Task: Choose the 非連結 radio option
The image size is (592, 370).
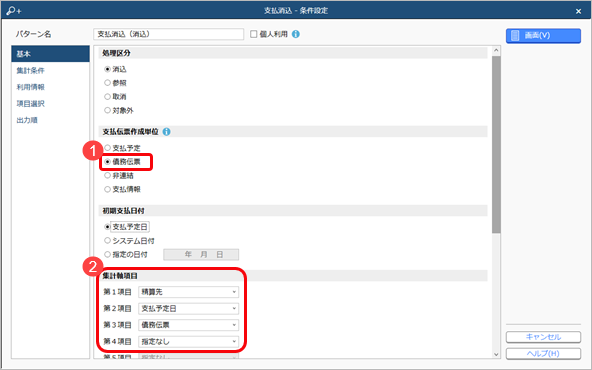Action: coord(108,176)
